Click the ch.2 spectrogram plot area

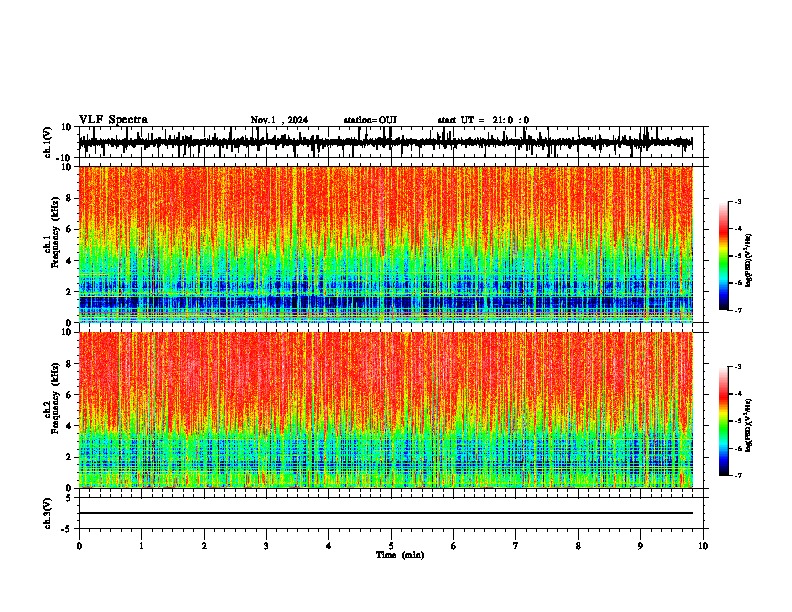click(x=385, y=410)
